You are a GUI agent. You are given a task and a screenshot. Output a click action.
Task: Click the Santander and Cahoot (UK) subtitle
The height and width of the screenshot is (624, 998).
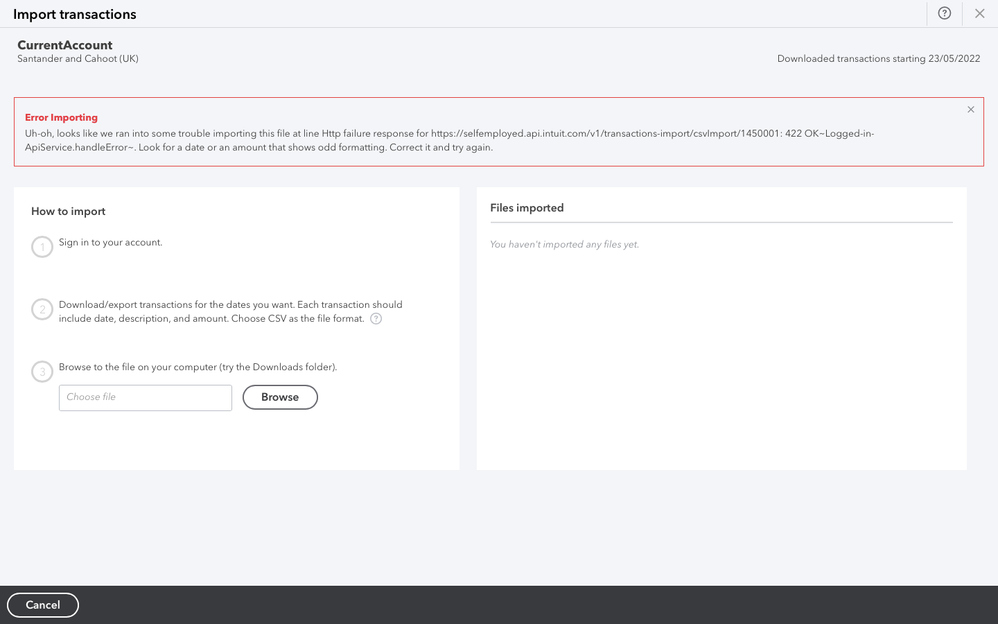click(76, 58)
